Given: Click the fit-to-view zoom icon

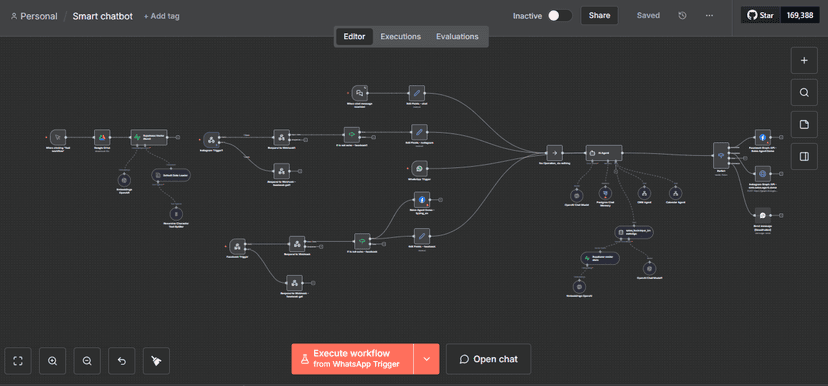Looking at the screenshot, I should (x=18, y=361).
